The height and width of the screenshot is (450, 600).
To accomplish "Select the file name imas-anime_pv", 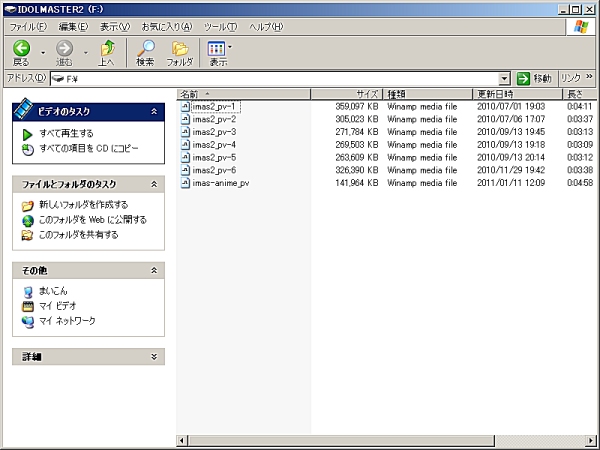I will point(221,183).
